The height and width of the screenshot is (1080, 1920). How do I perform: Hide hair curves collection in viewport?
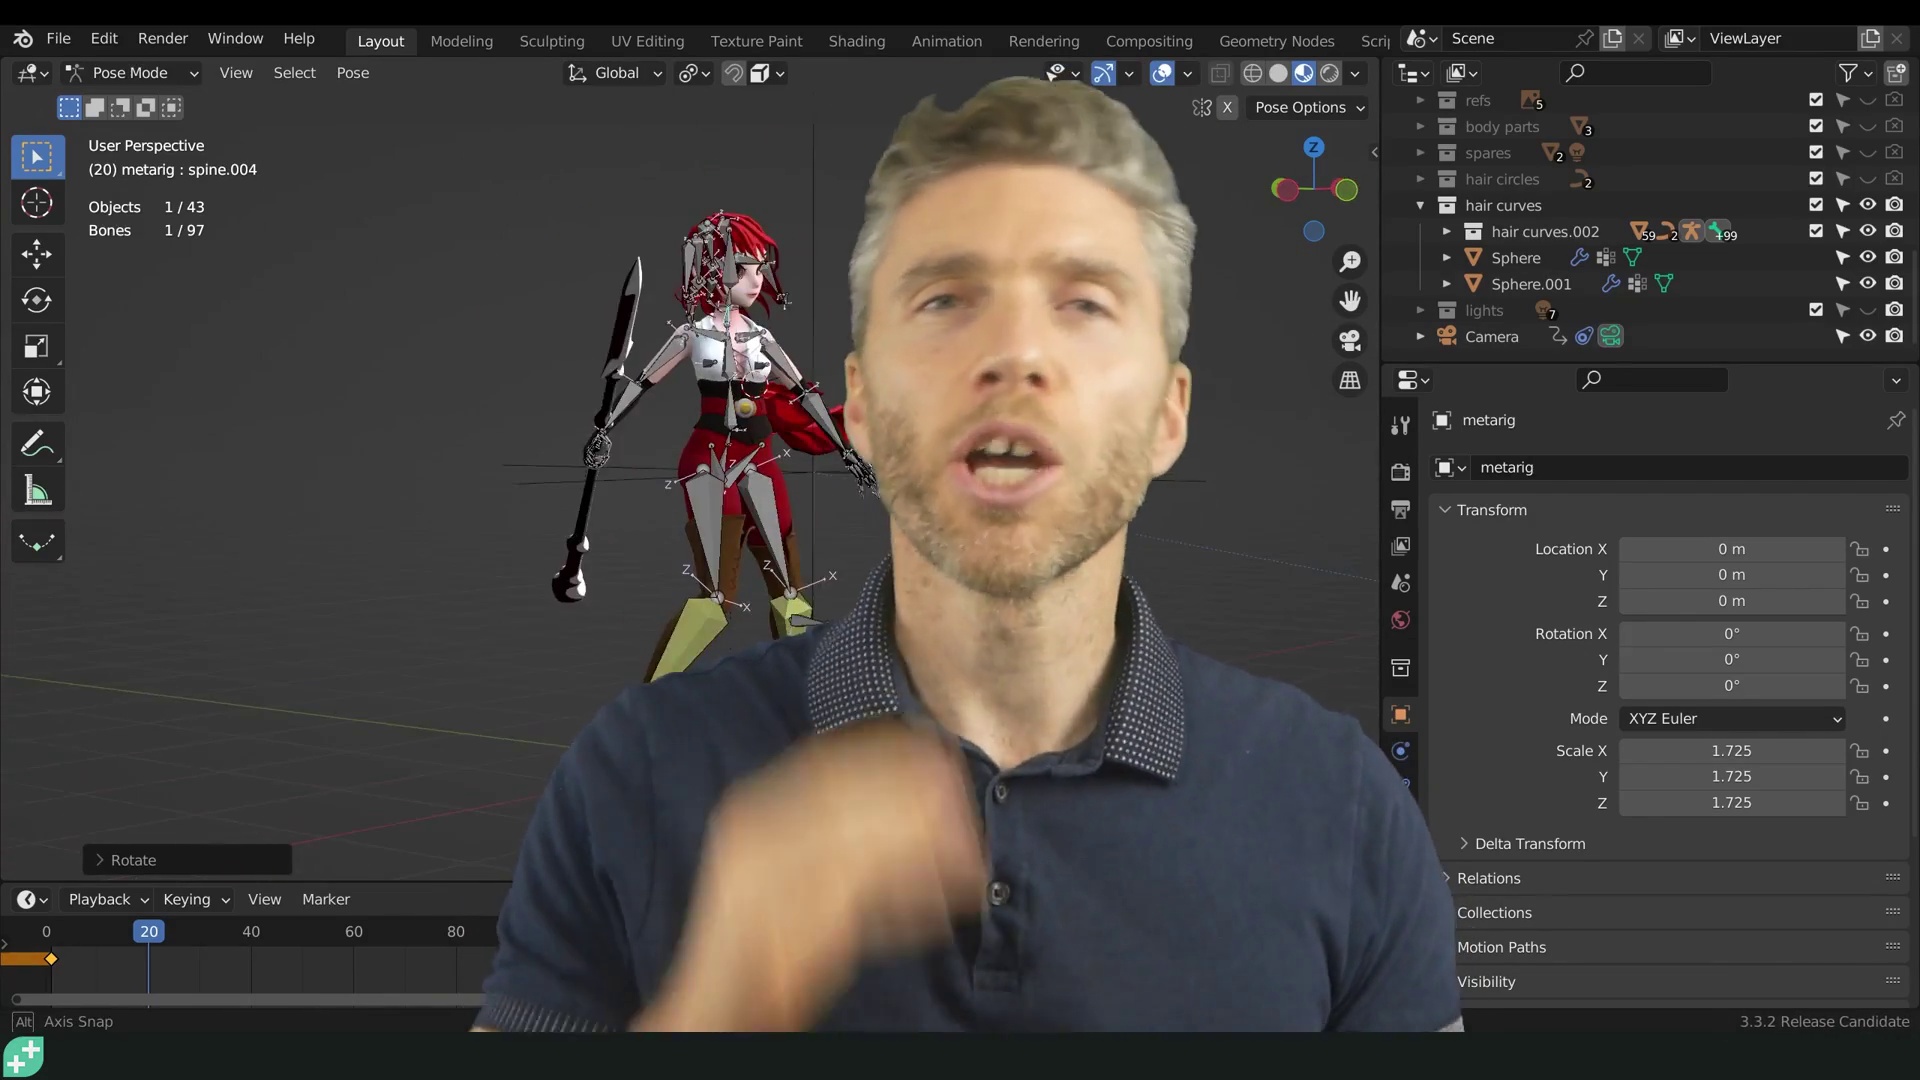(x=1867, y=205)
